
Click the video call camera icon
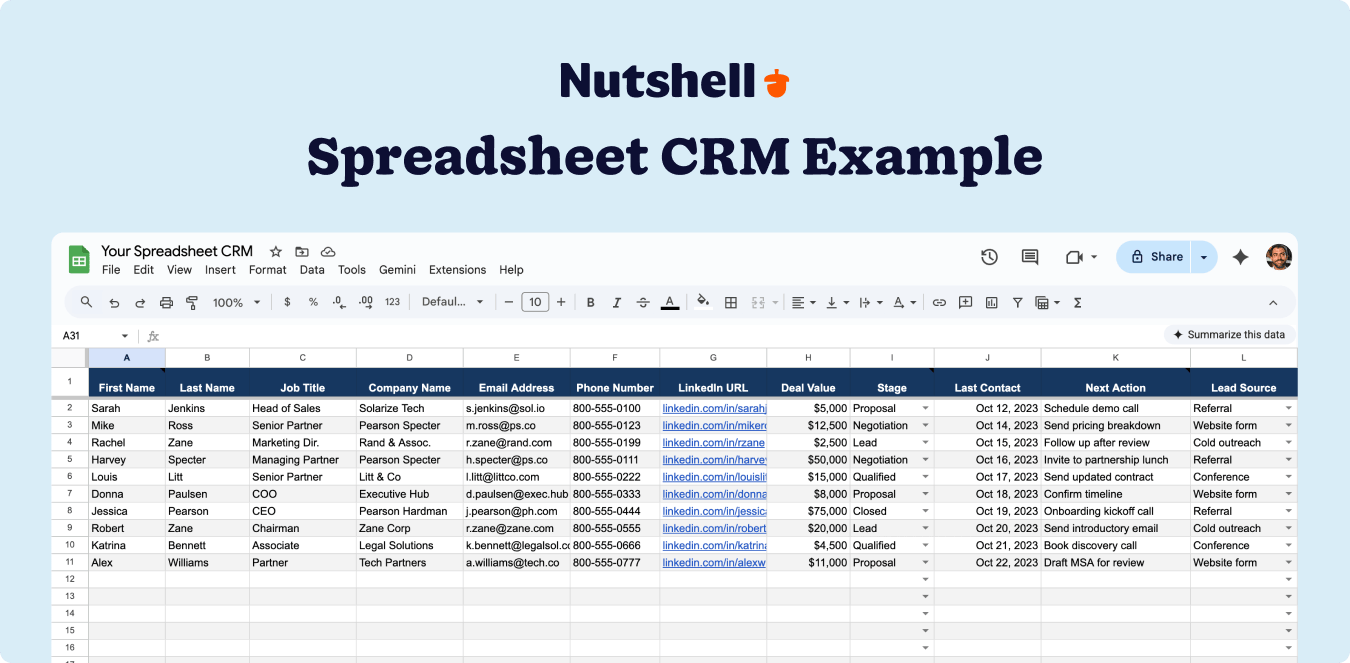click(1075, 257)
